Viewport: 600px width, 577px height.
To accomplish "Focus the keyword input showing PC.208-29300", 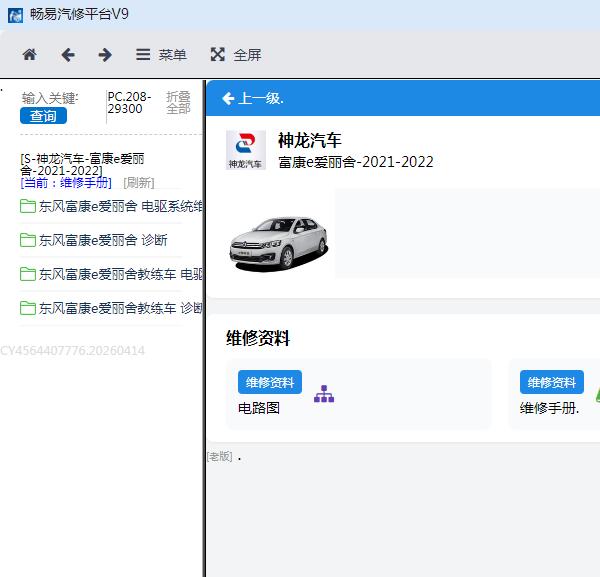I will click(130, 103).
